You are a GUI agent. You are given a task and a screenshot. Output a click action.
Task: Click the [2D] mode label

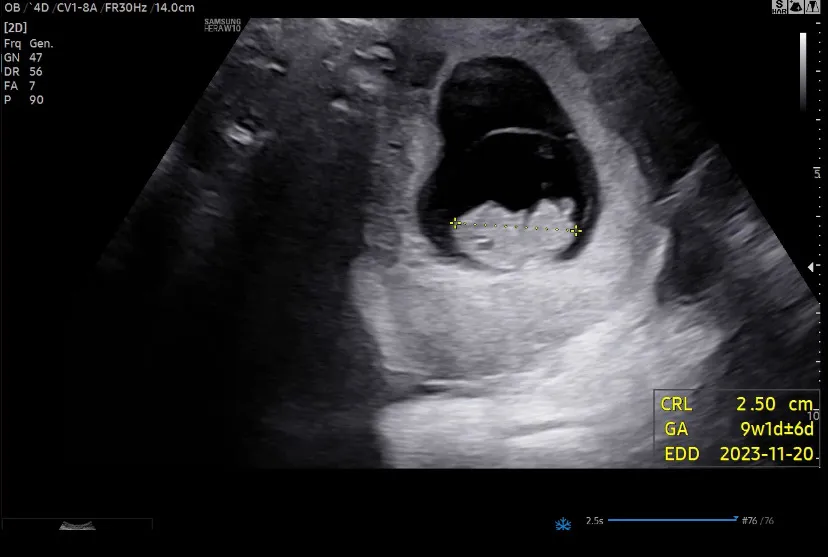[15, 27]
